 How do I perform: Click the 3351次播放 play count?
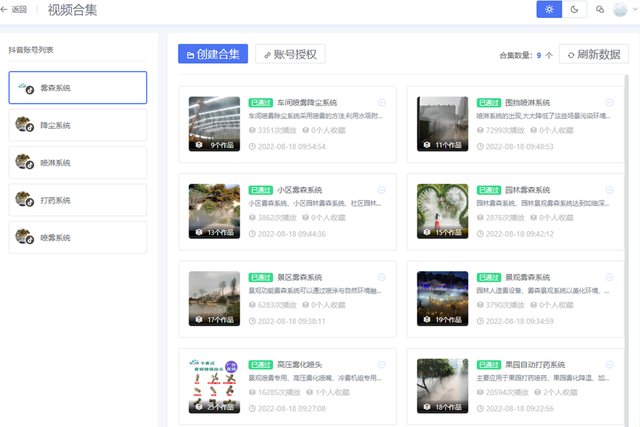click(x=273, y=130)
